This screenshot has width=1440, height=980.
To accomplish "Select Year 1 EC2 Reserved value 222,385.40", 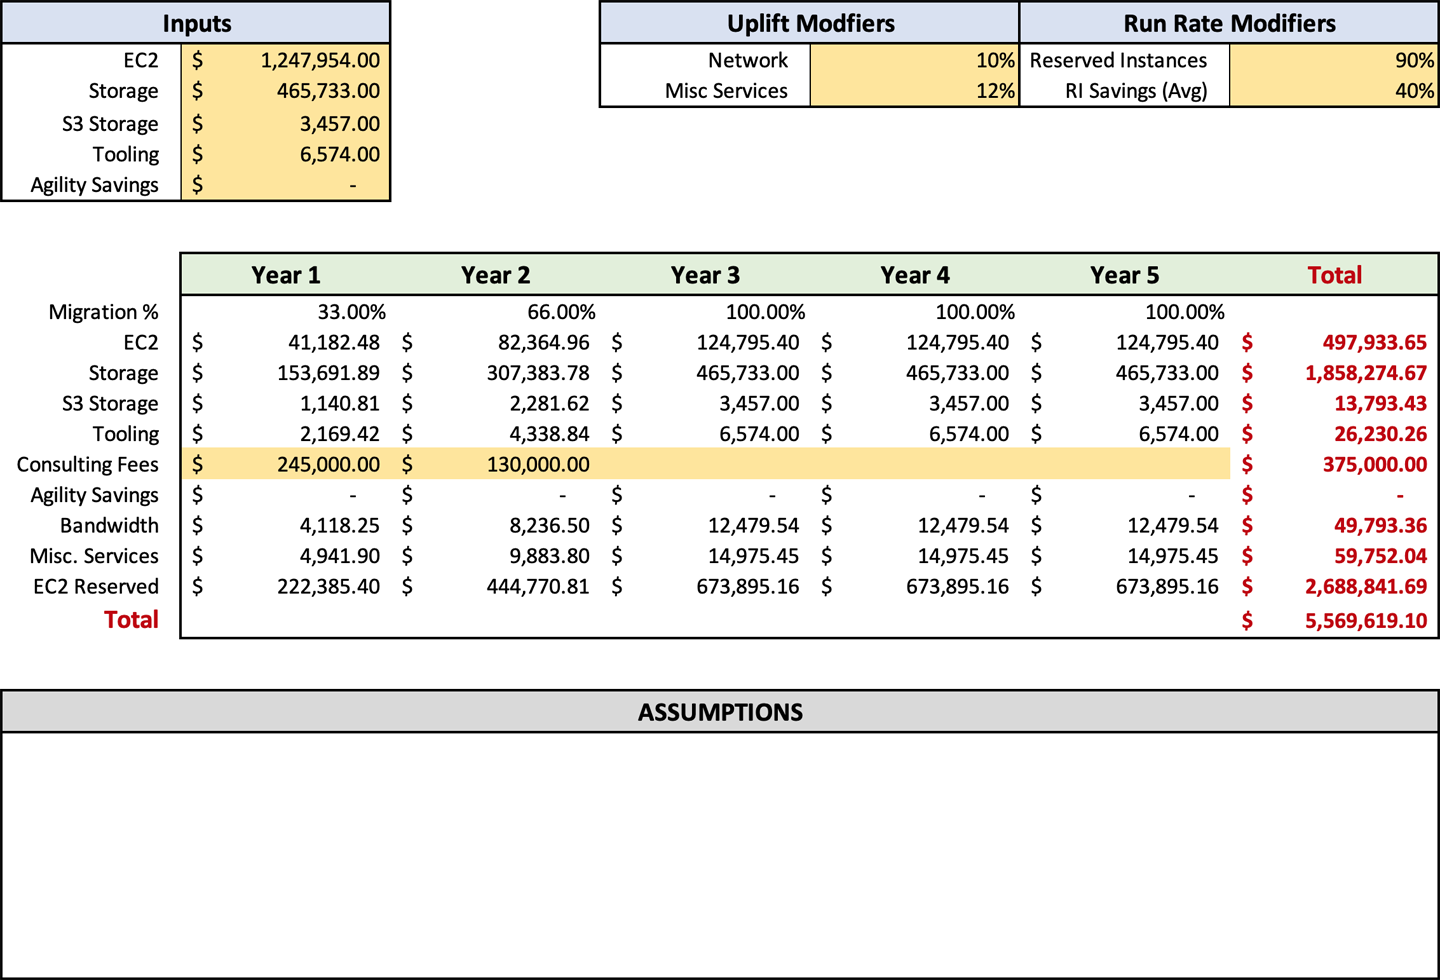I will [x=328, y=586].
